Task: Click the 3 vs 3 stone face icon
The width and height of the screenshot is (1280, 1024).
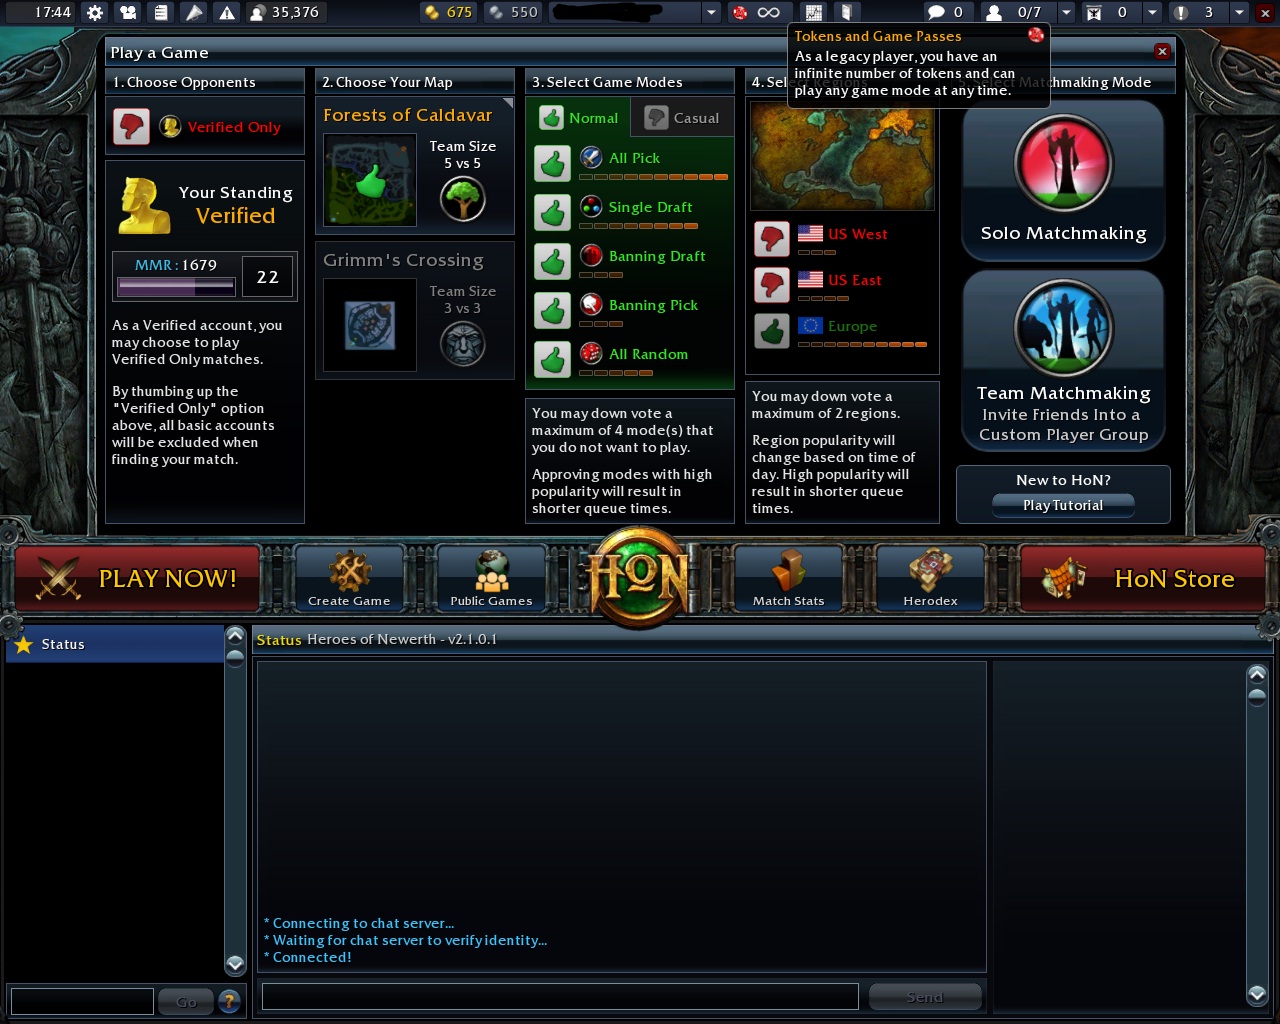Action: pos(463,344)
